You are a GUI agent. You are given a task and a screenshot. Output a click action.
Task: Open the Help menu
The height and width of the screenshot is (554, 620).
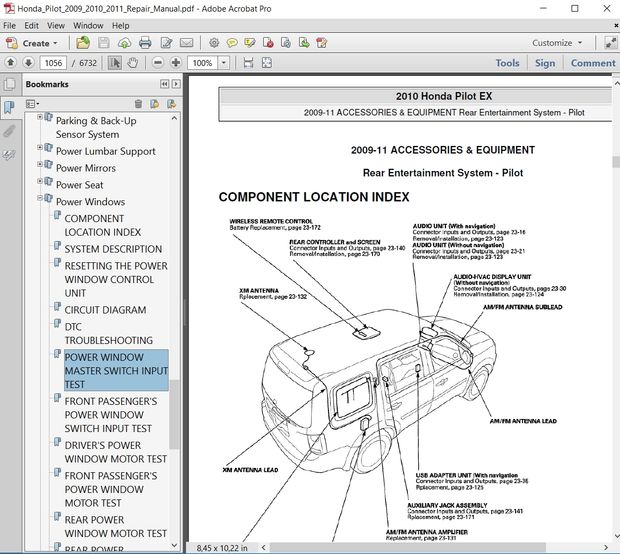coord(120,26)
